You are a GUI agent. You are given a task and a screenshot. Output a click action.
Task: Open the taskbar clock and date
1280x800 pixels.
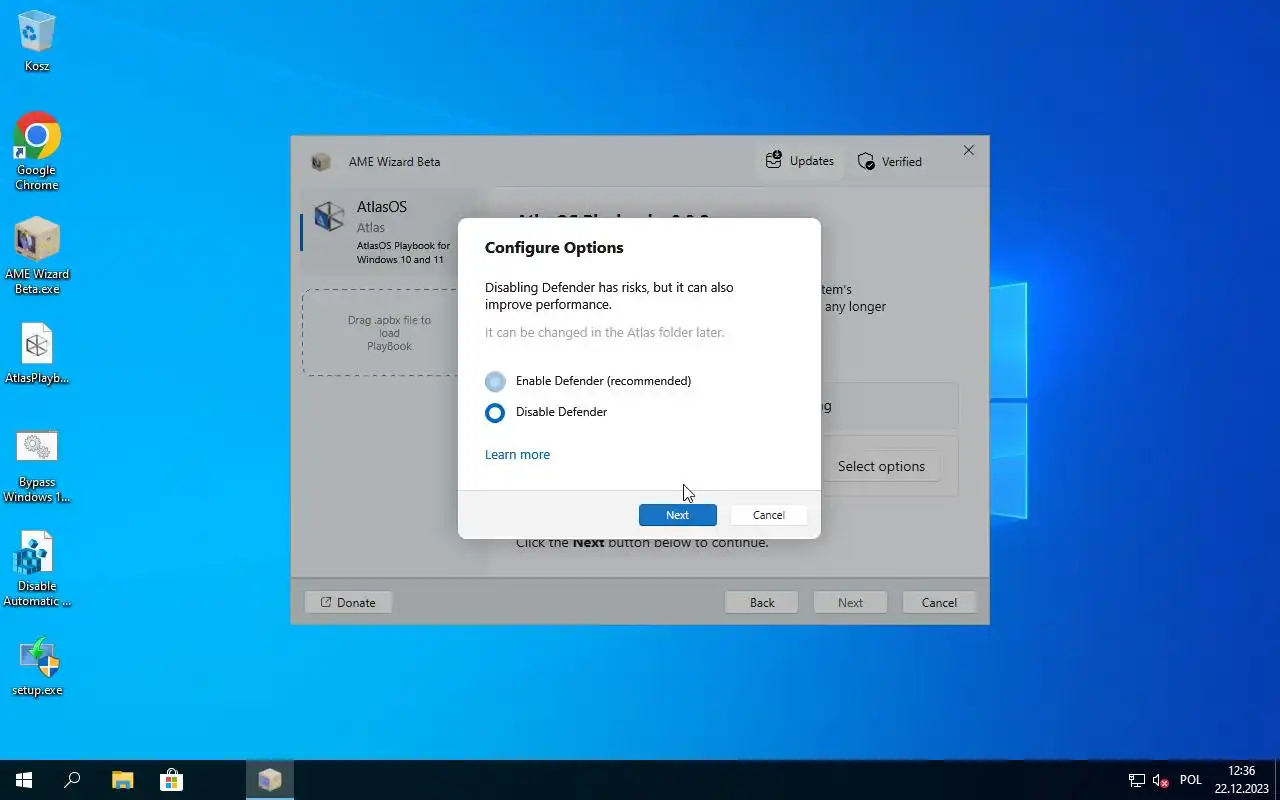[1242, 780]
